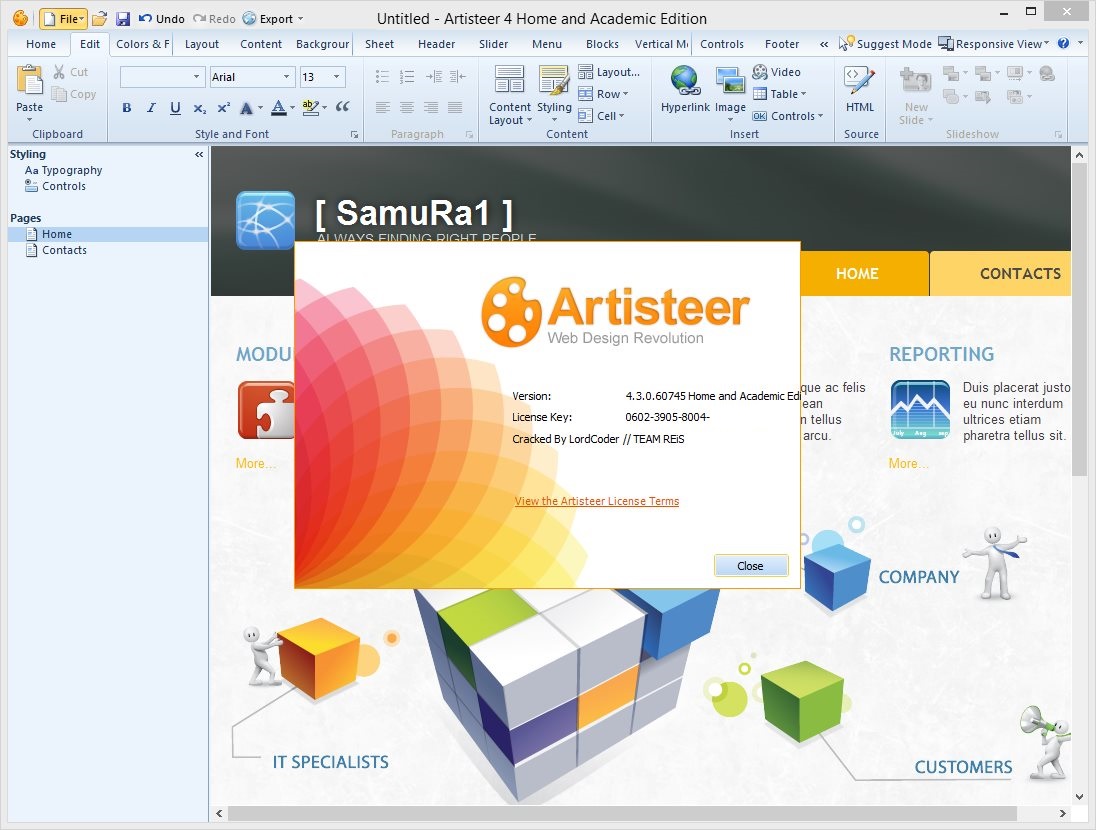Open the font size 13 dropdown

coord(336,77)
